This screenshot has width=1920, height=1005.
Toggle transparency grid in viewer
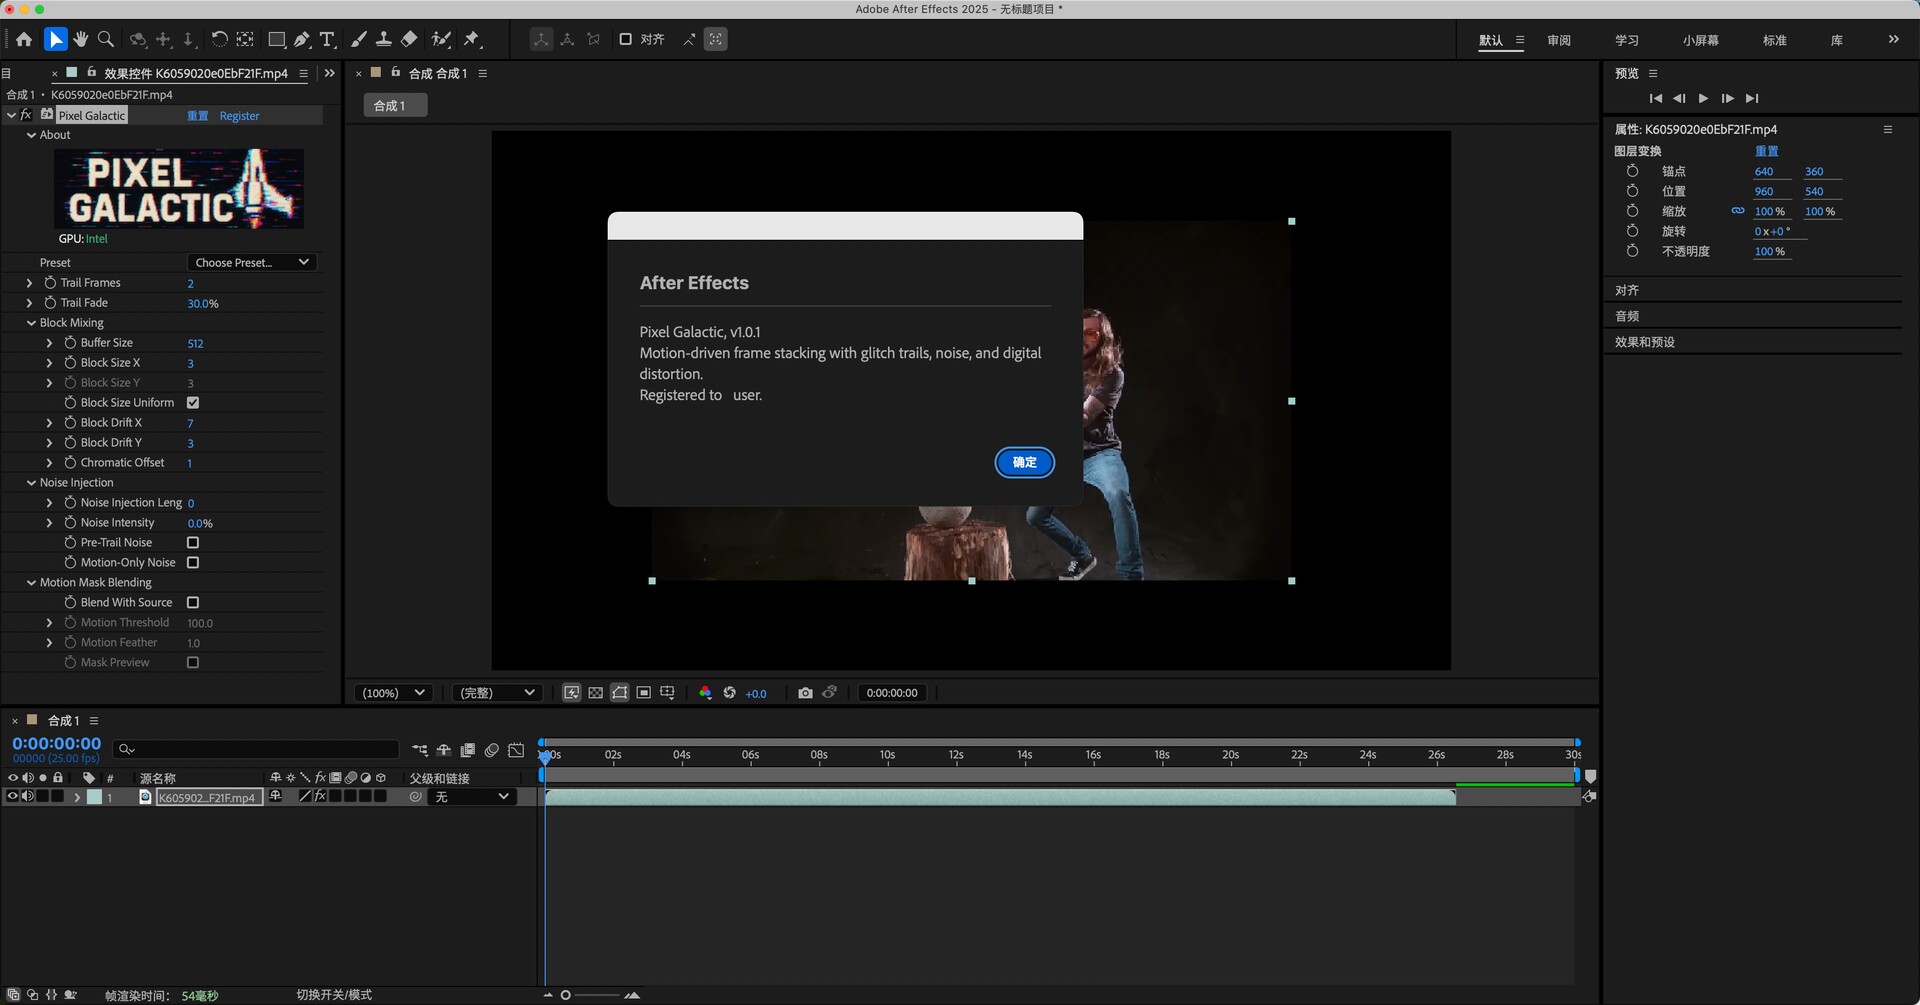(x=595, y=692)
